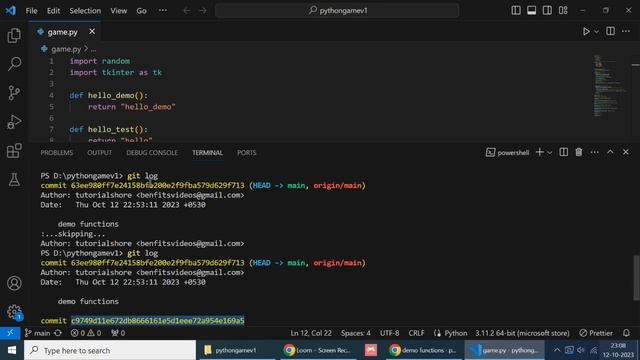Open the pythongamev1 folder taskbar item
Image resolution: width=640 pixels, height=360 pixels.
[x=236, y=350]
